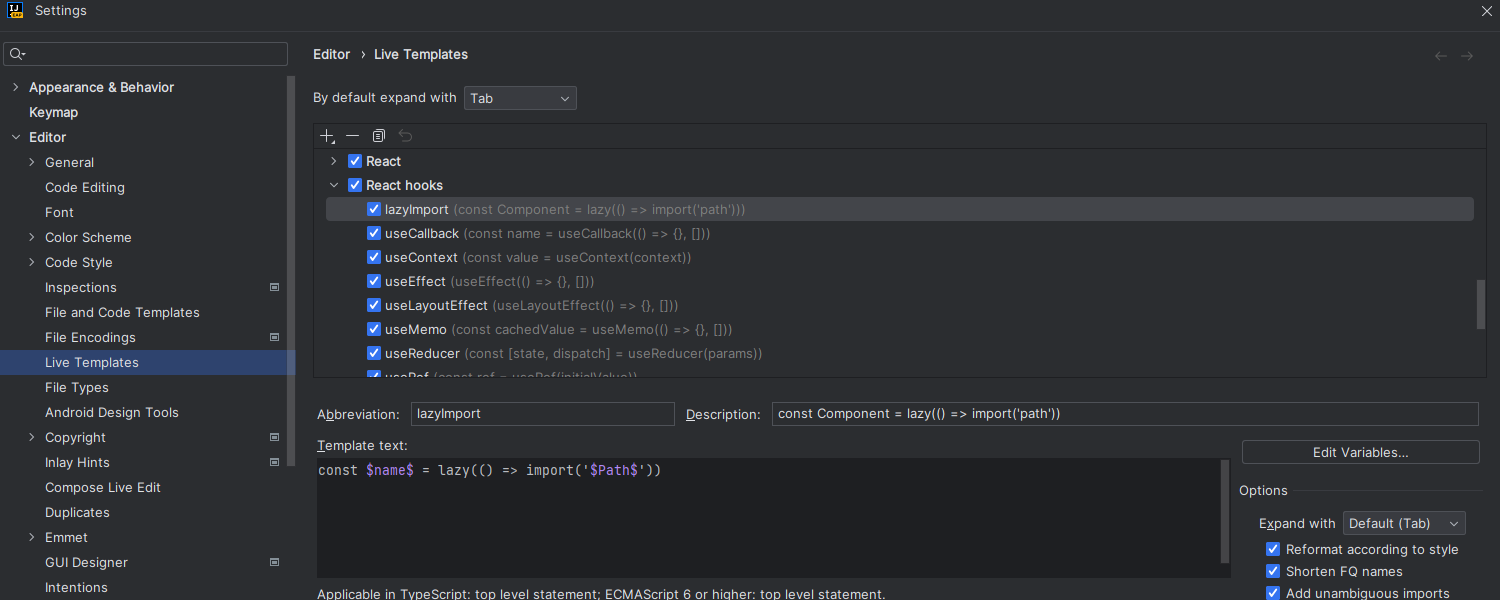Image resolution: width=1500 pixels, height=600 pixels.
Task: Click the Editor breadcrumb link
Action: pyautogui.click(x=332, y=54)
